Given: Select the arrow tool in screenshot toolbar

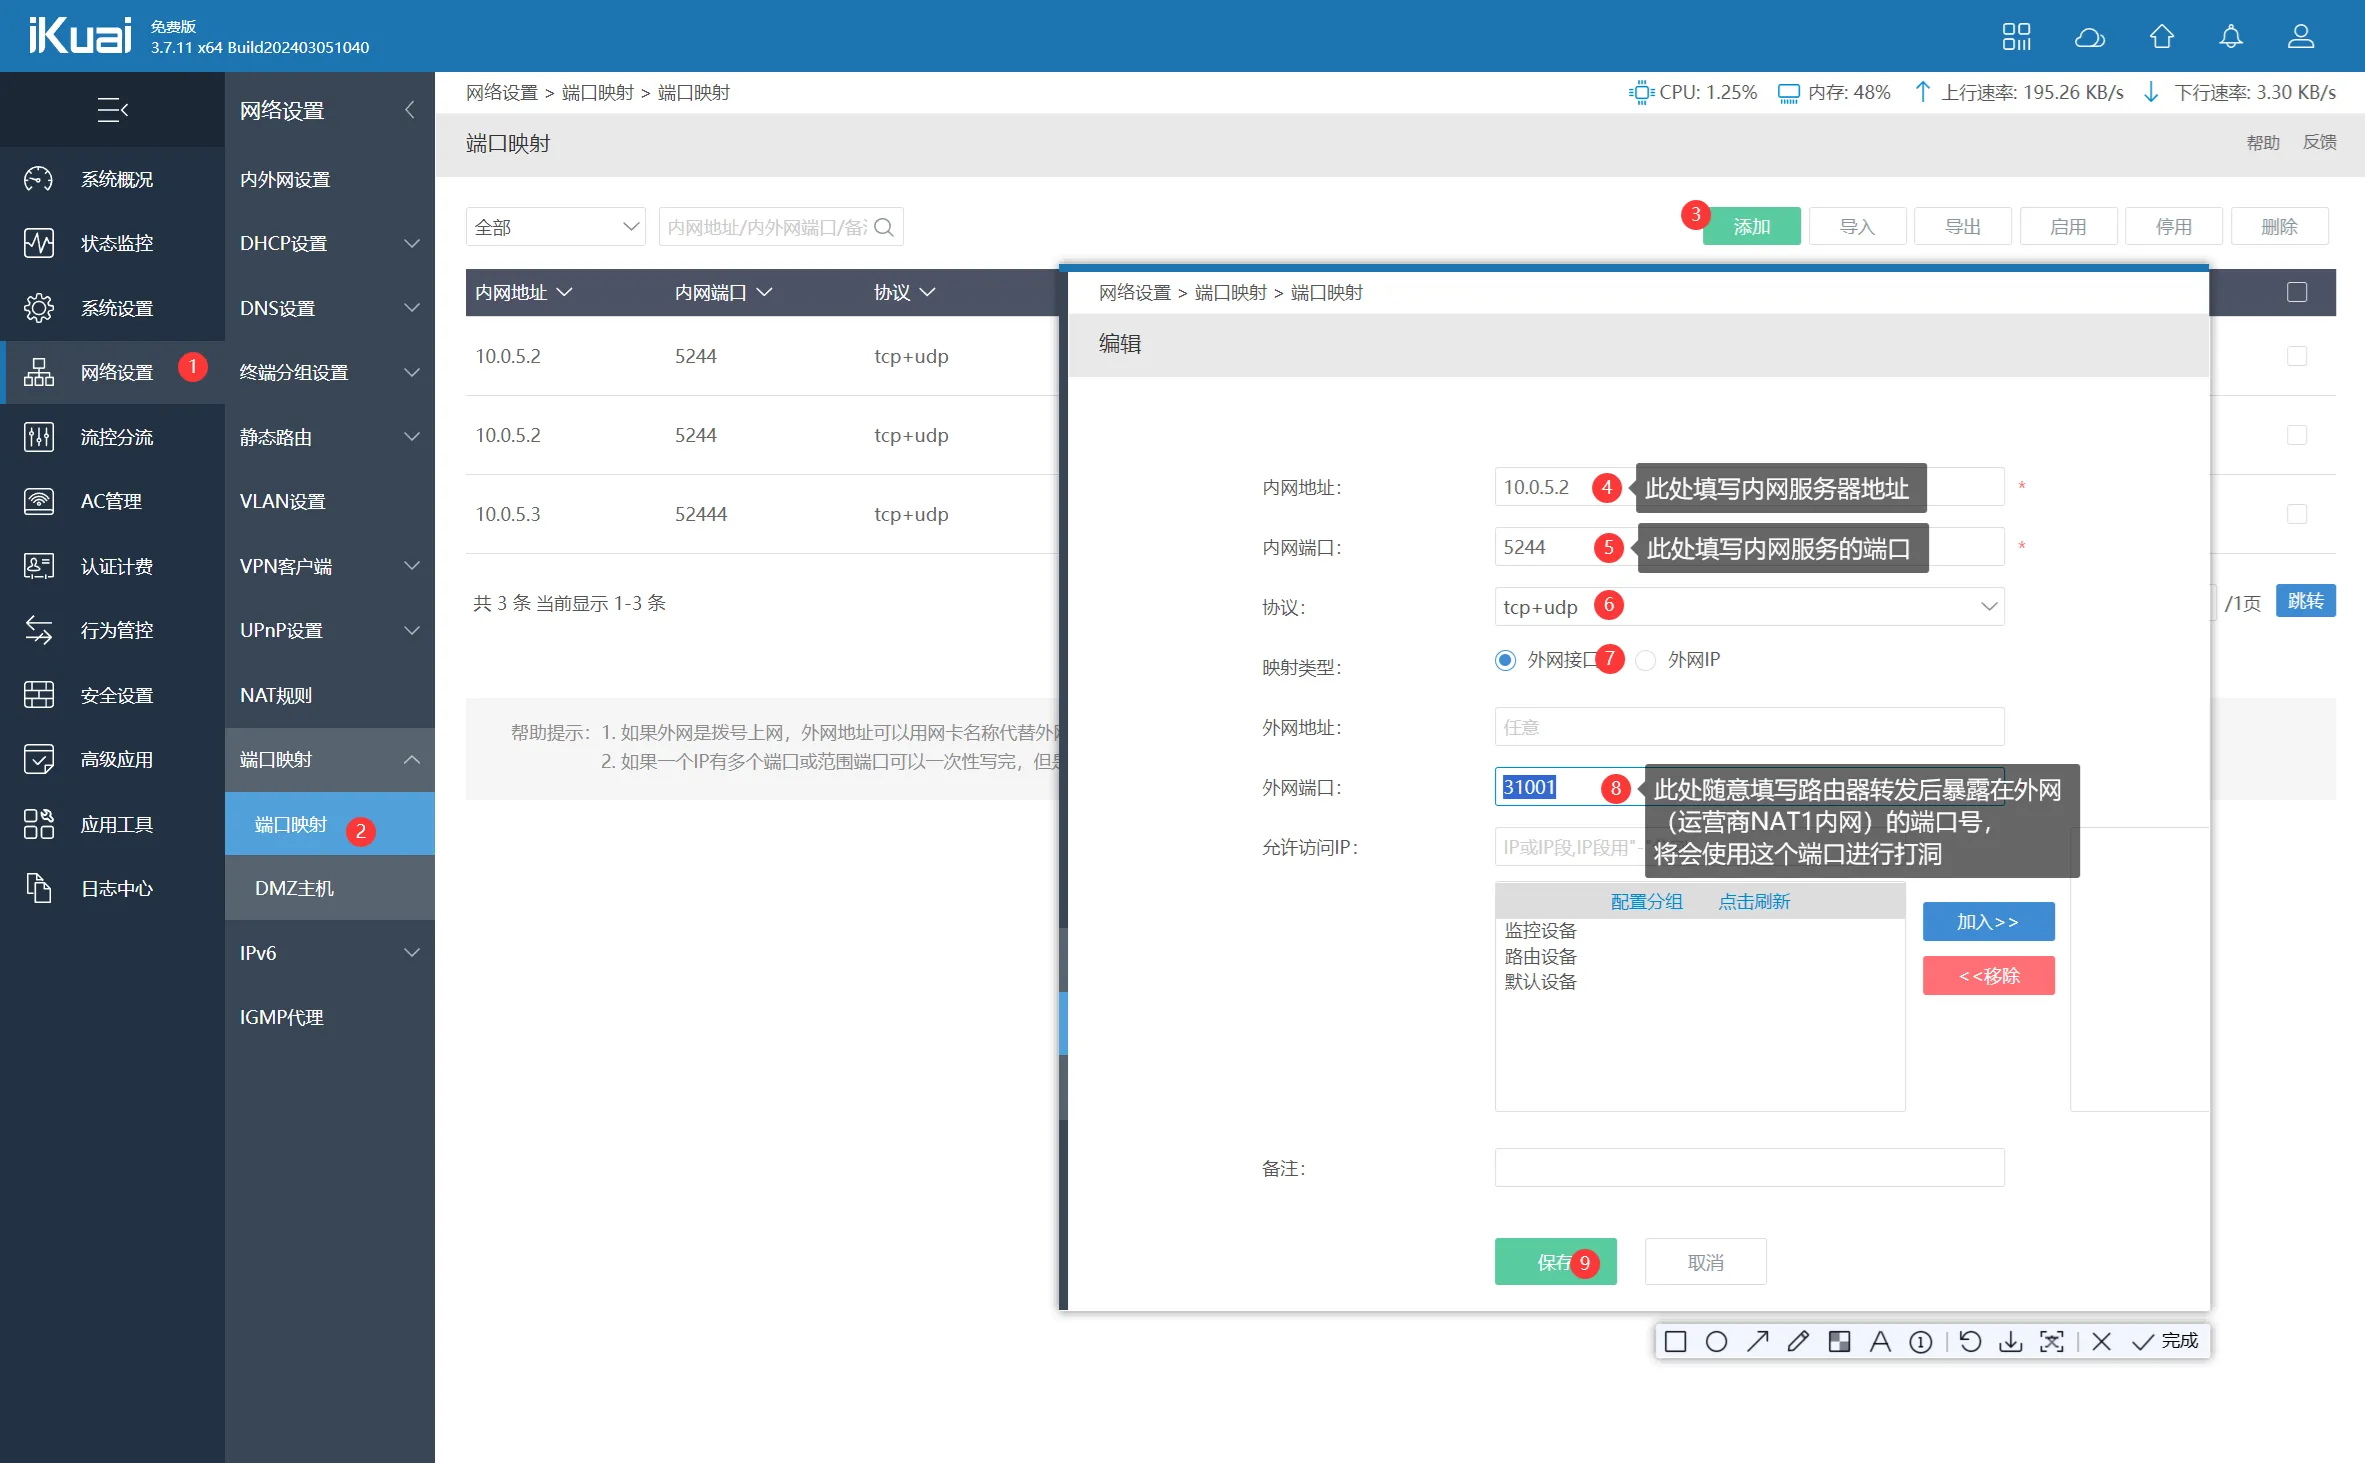Looking at the screenshot, I should point(1757,1341).
